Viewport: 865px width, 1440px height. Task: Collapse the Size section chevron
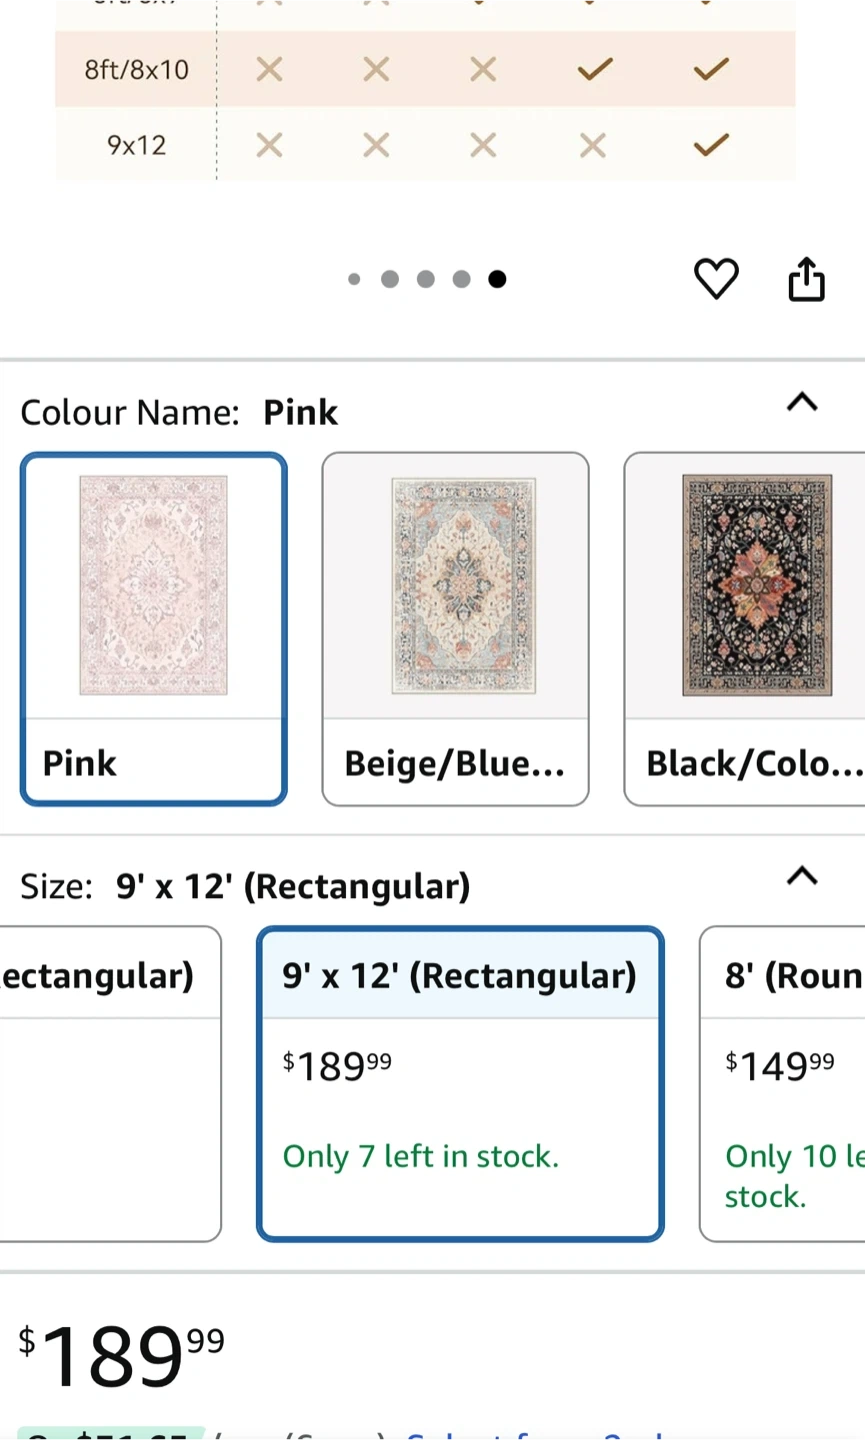(x=802, y=876)
